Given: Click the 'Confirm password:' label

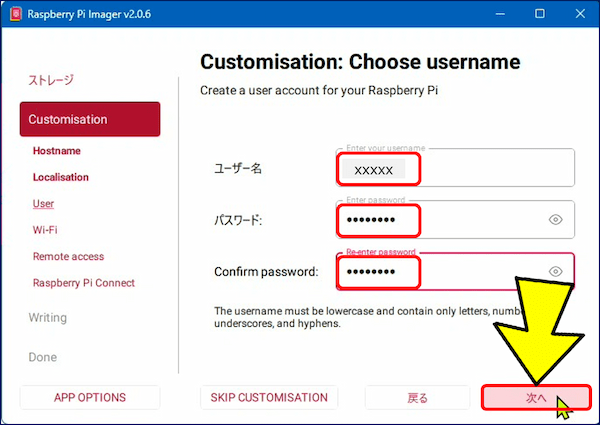Looking at the screenshot, I should (266, 272).
